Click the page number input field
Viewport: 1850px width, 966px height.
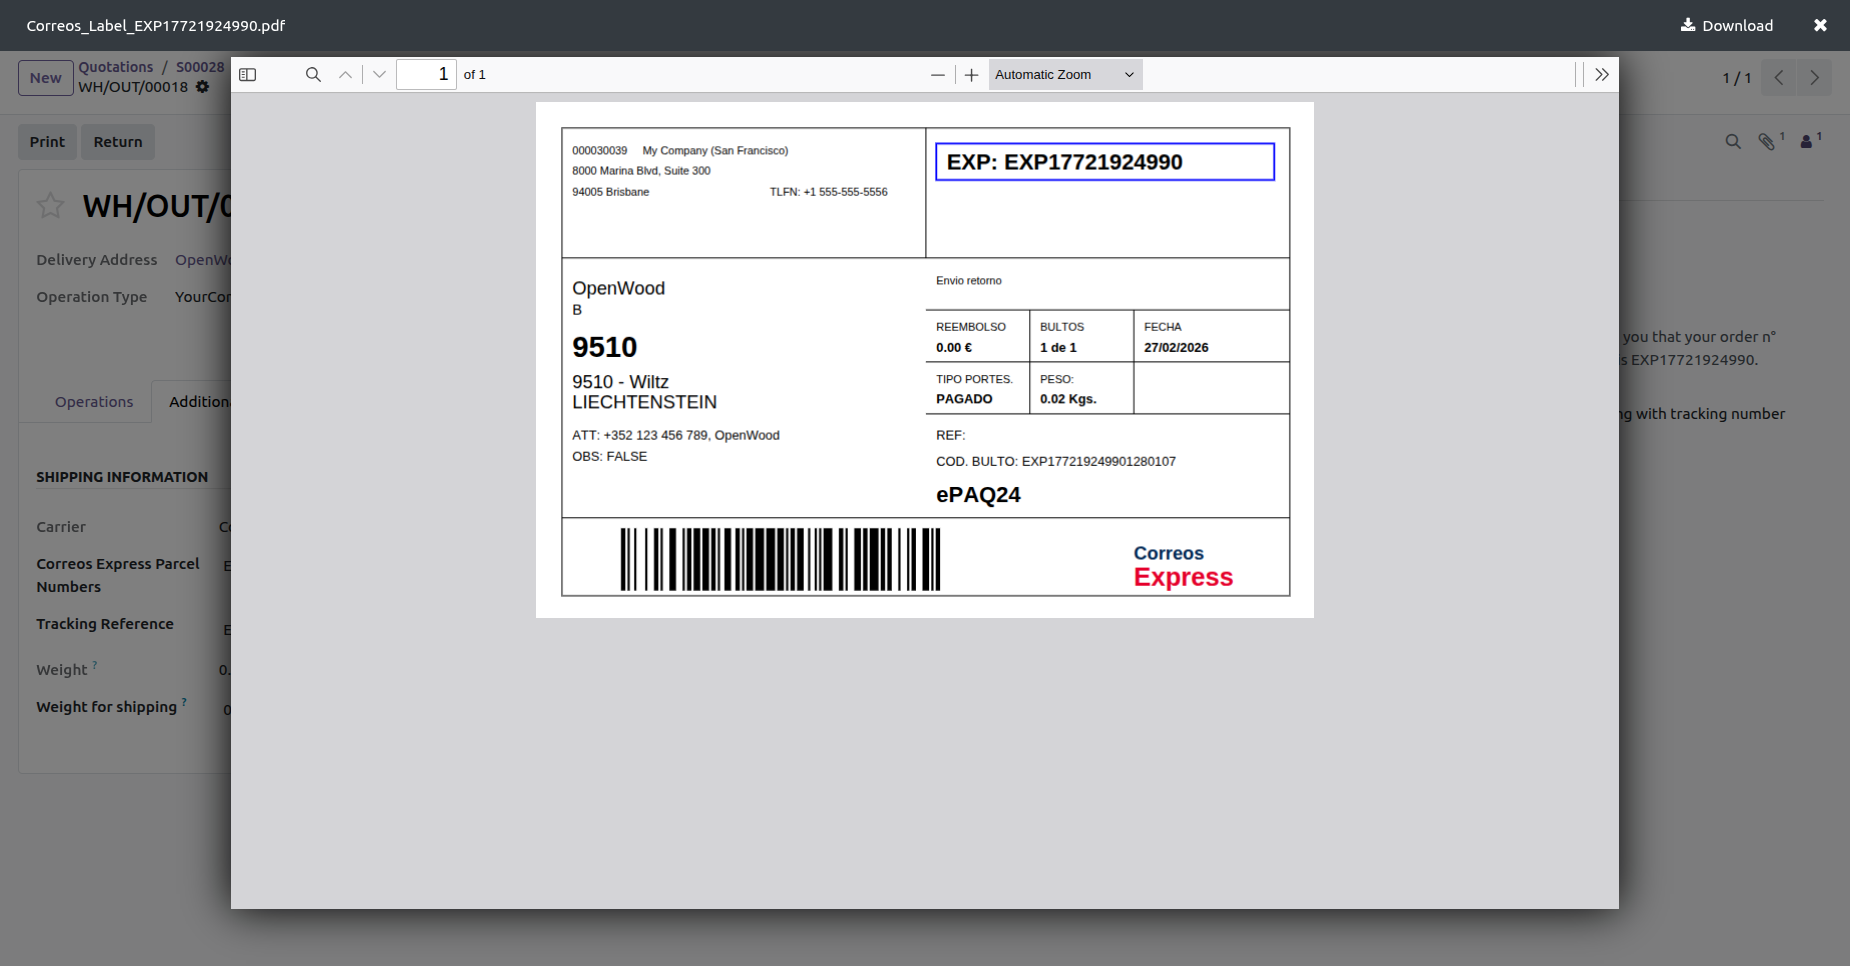click(x=426, y=75)
